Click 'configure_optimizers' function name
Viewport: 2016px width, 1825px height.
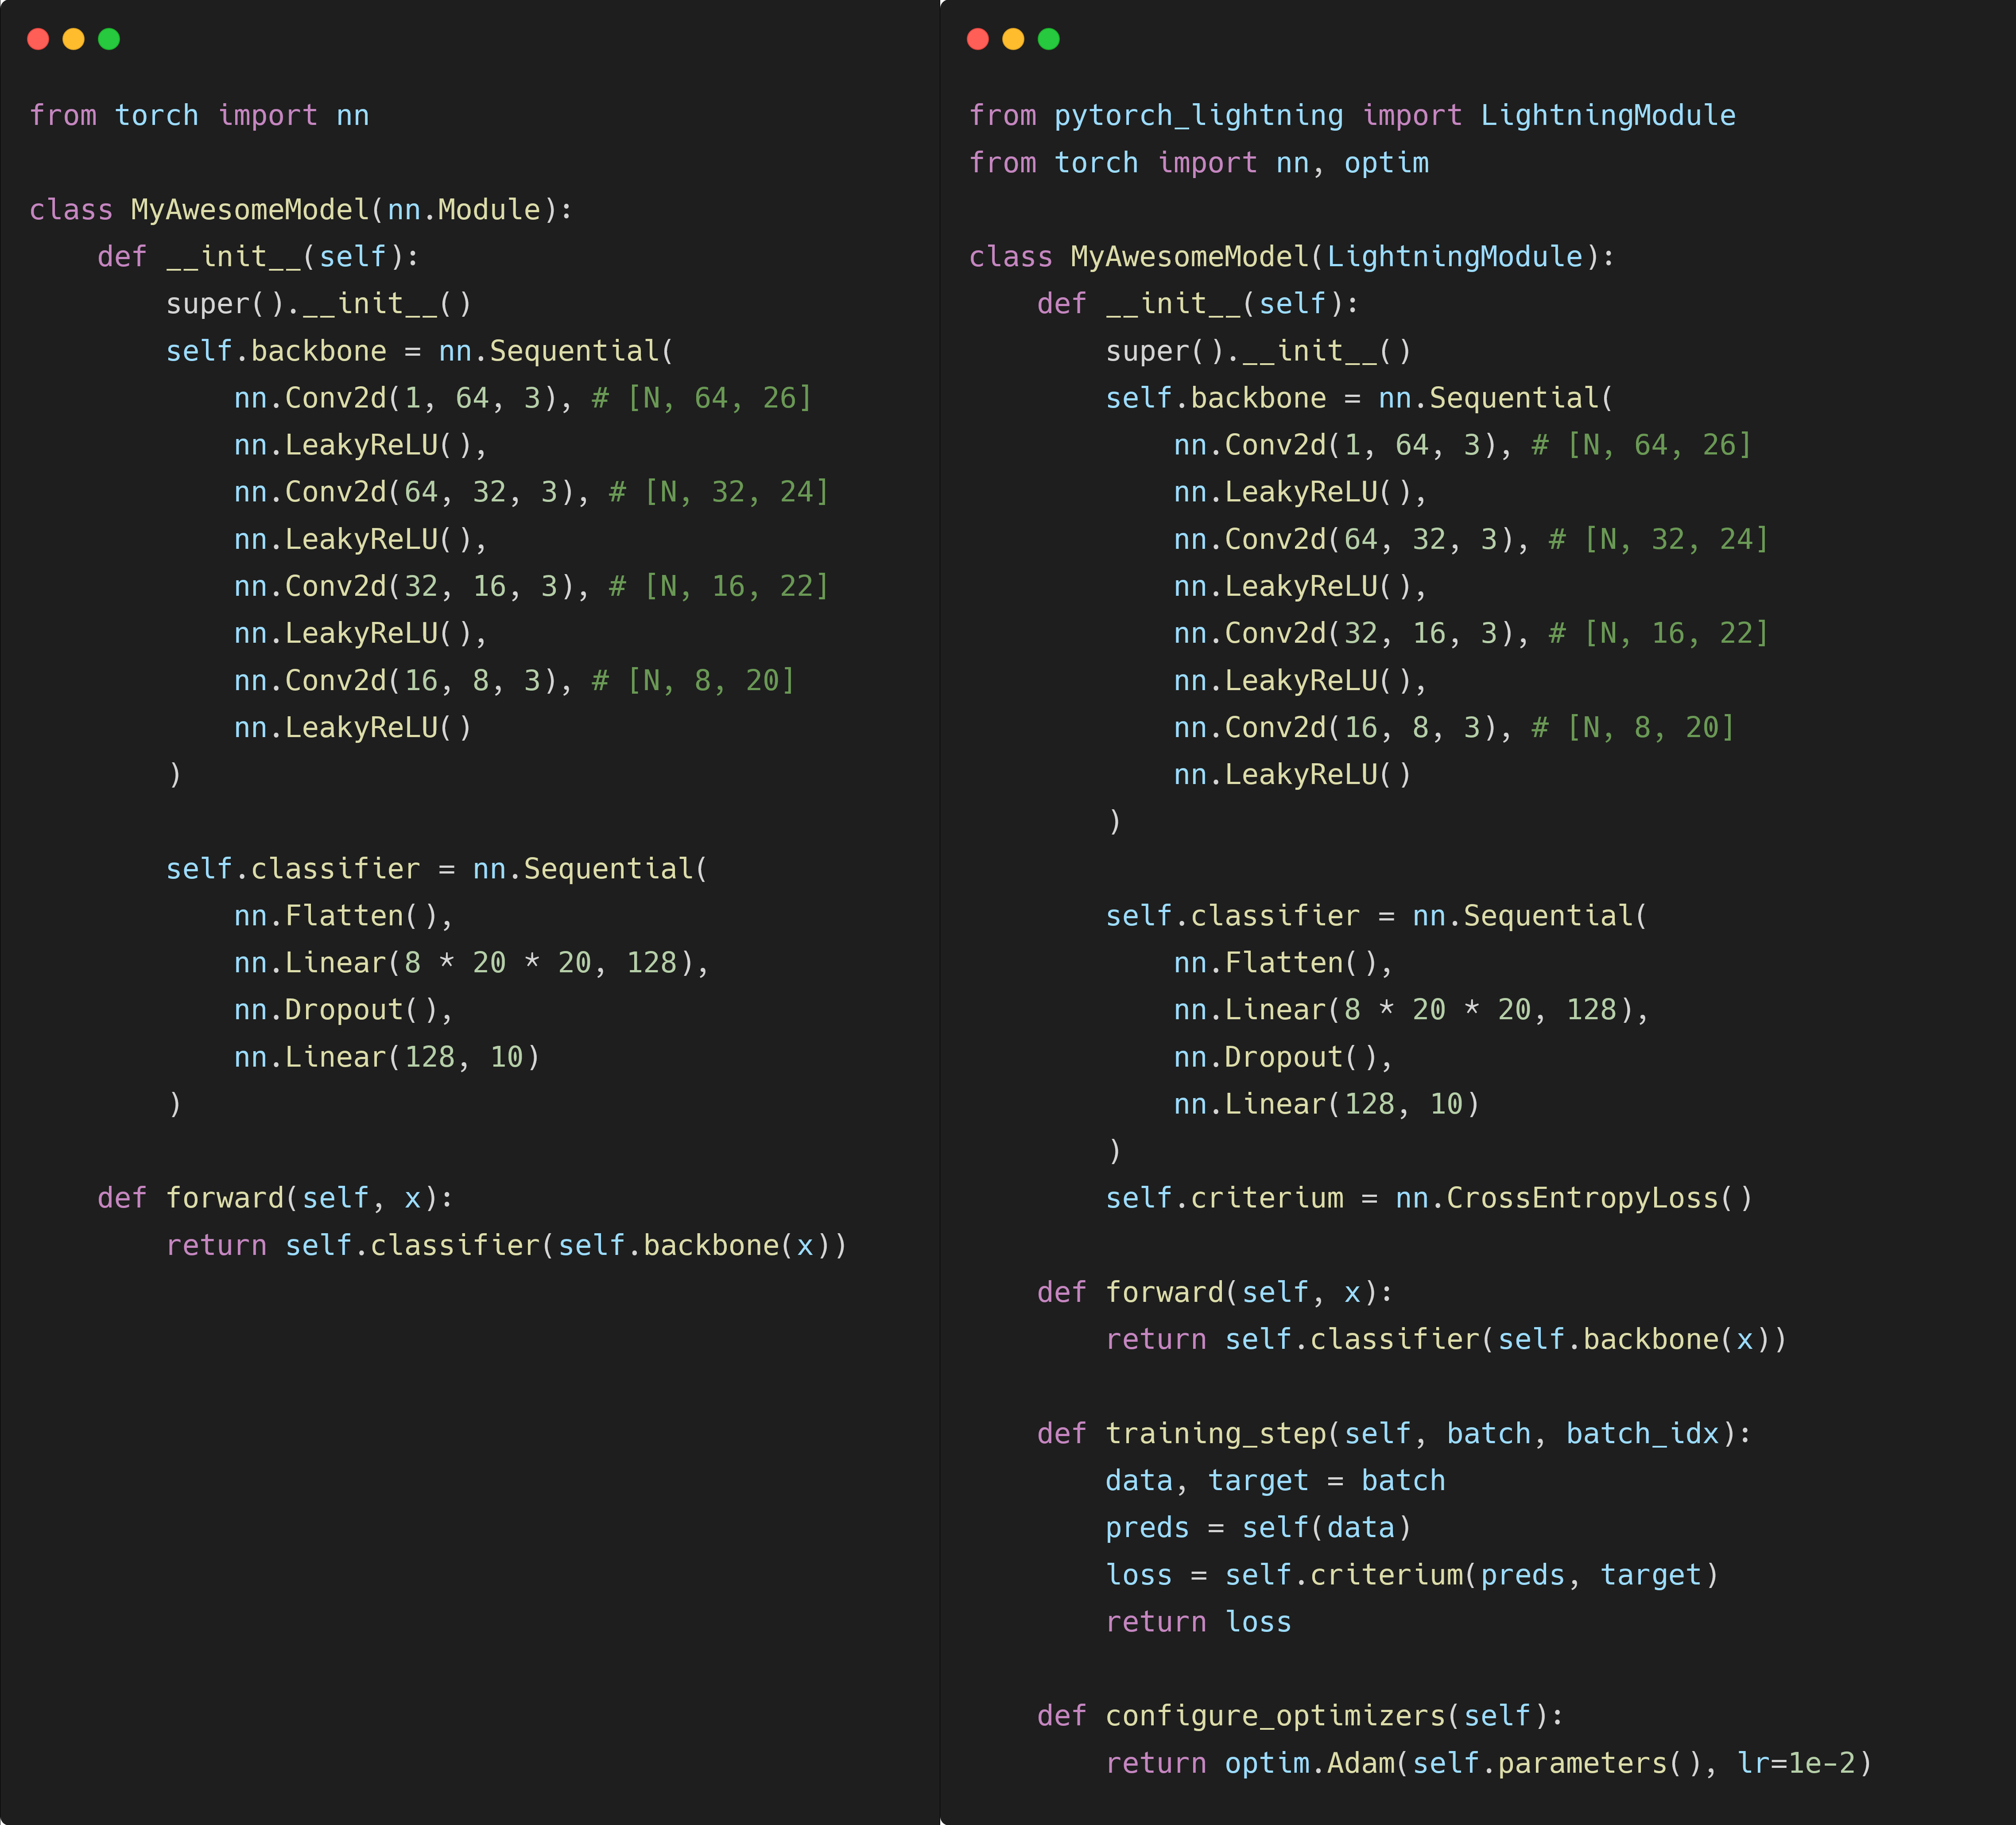click(x=1275, y=1716)
